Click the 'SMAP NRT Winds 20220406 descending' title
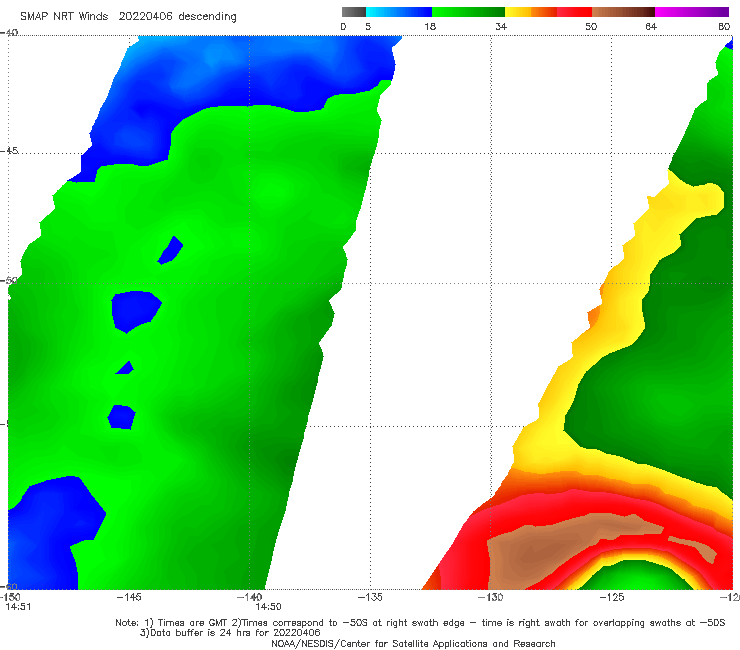This screenshot has height=650, width=740. pyautogui.click(x=128, y=17)
